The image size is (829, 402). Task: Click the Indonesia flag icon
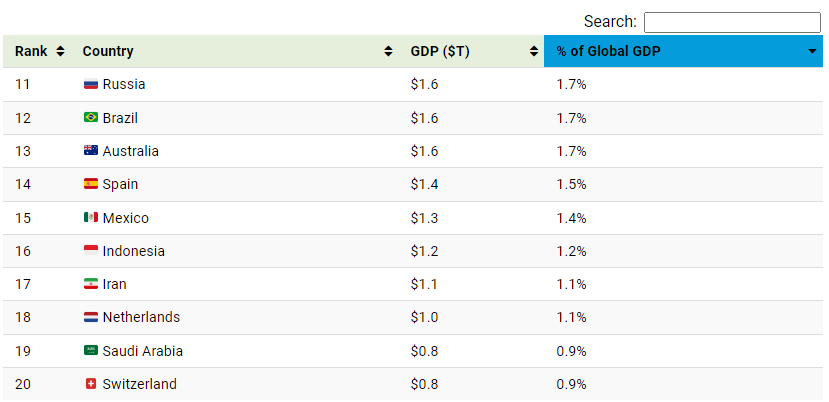click(x=90, y=251)
